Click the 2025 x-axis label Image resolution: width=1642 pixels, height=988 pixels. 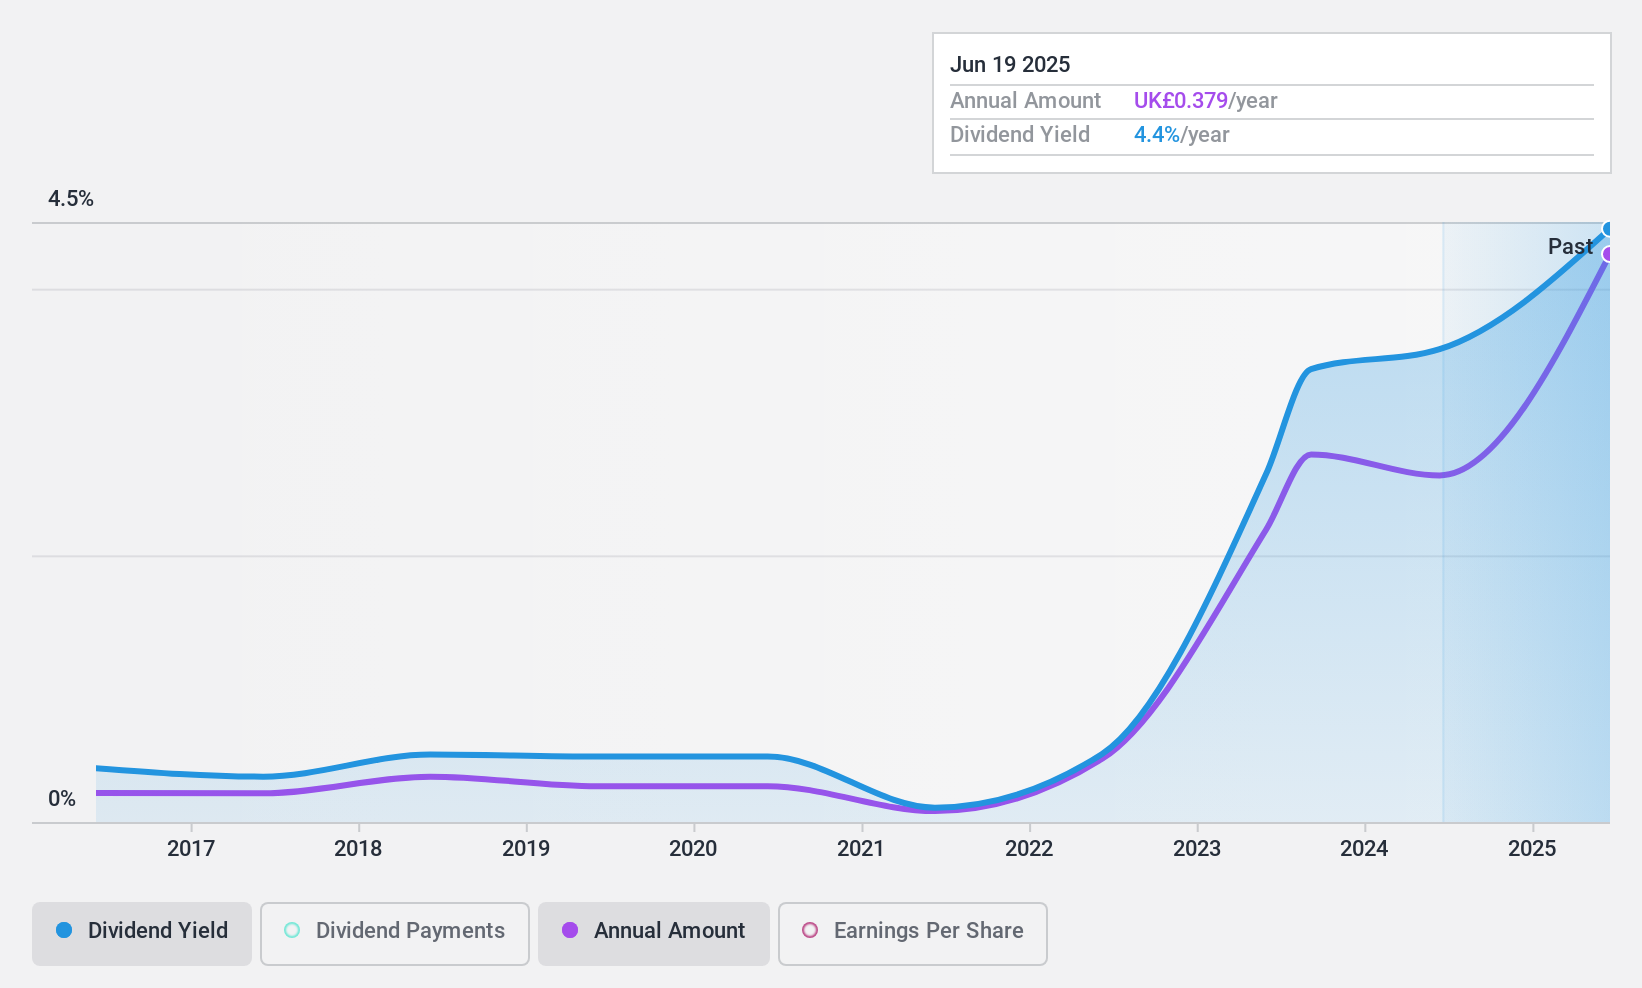[x=1532, y=848]
